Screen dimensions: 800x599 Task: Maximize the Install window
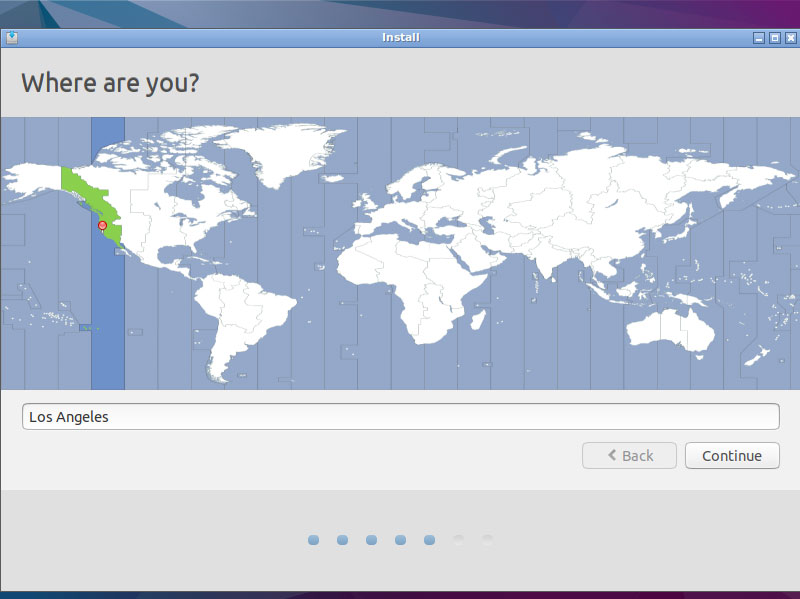click(774, 38)
